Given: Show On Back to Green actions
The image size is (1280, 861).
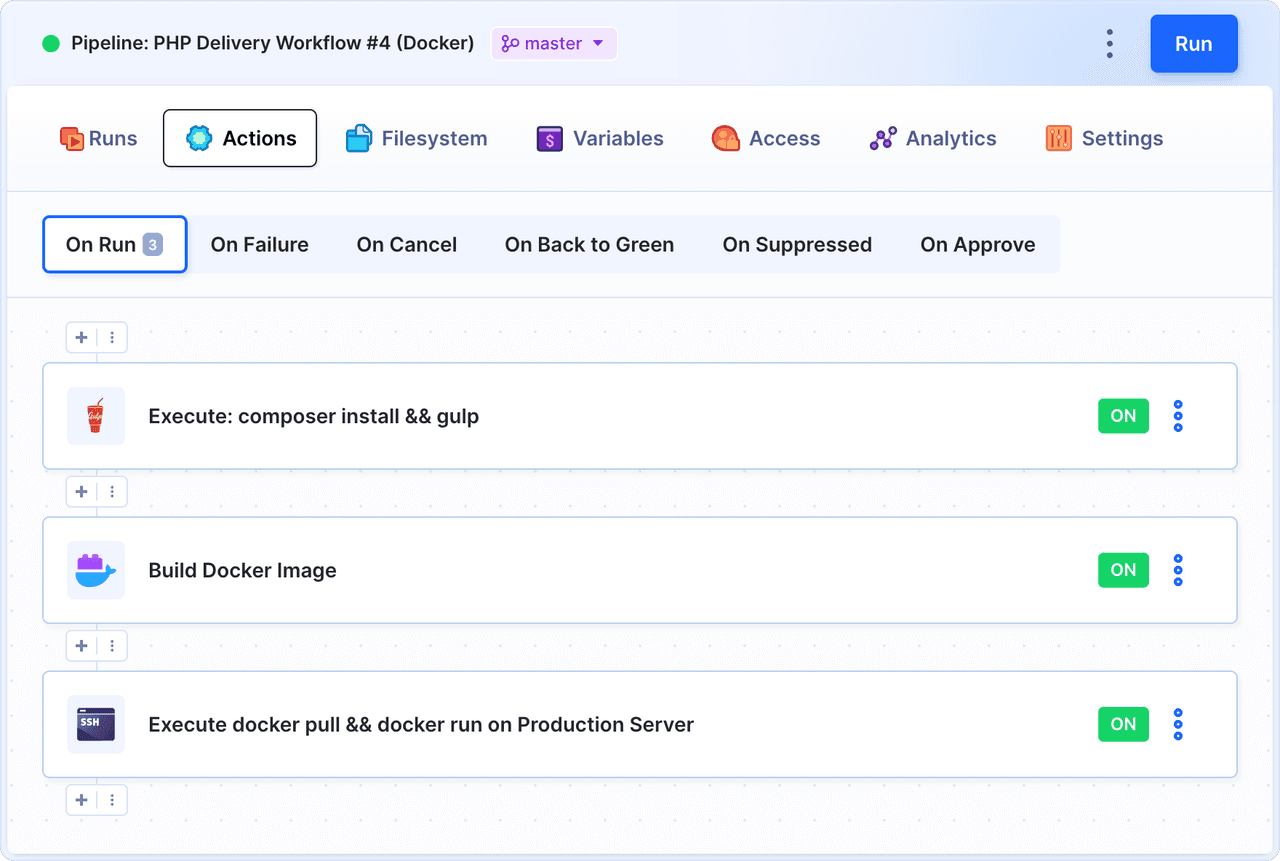Looking at the screenshot, I should click(x=590, y=245).
